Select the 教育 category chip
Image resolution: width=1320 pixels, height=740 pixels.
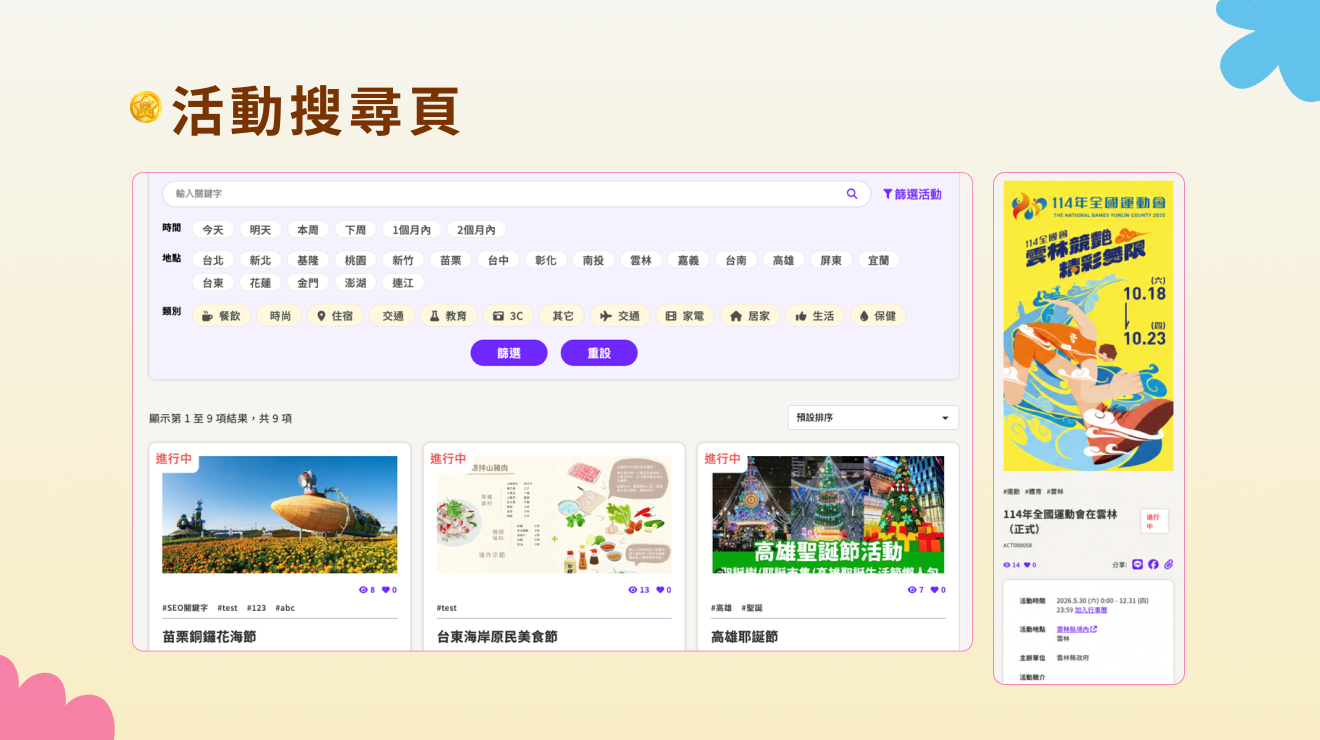(448, 316)
